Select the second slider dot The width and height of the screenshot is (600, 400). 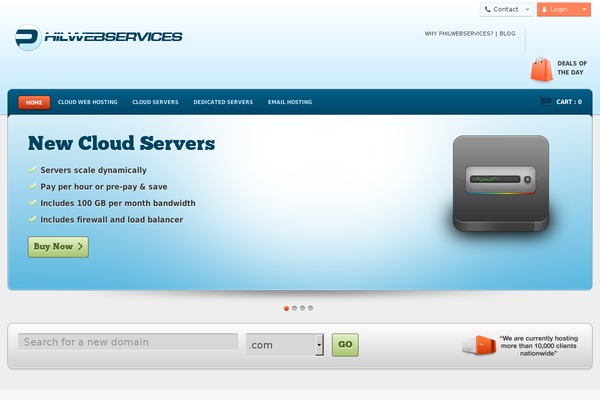pos(294,308)
